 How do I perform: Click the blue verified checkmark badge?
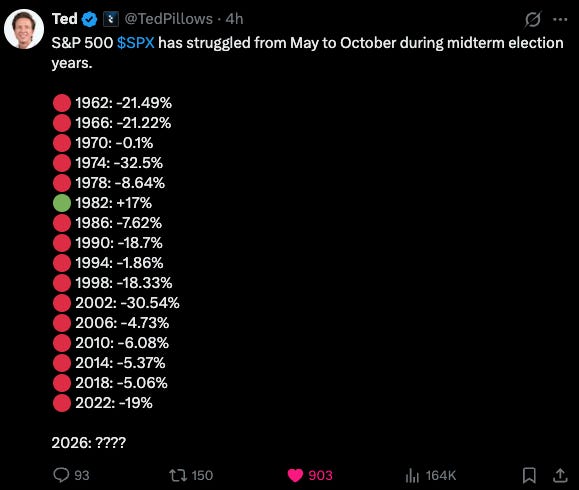[x=89, y=19]
